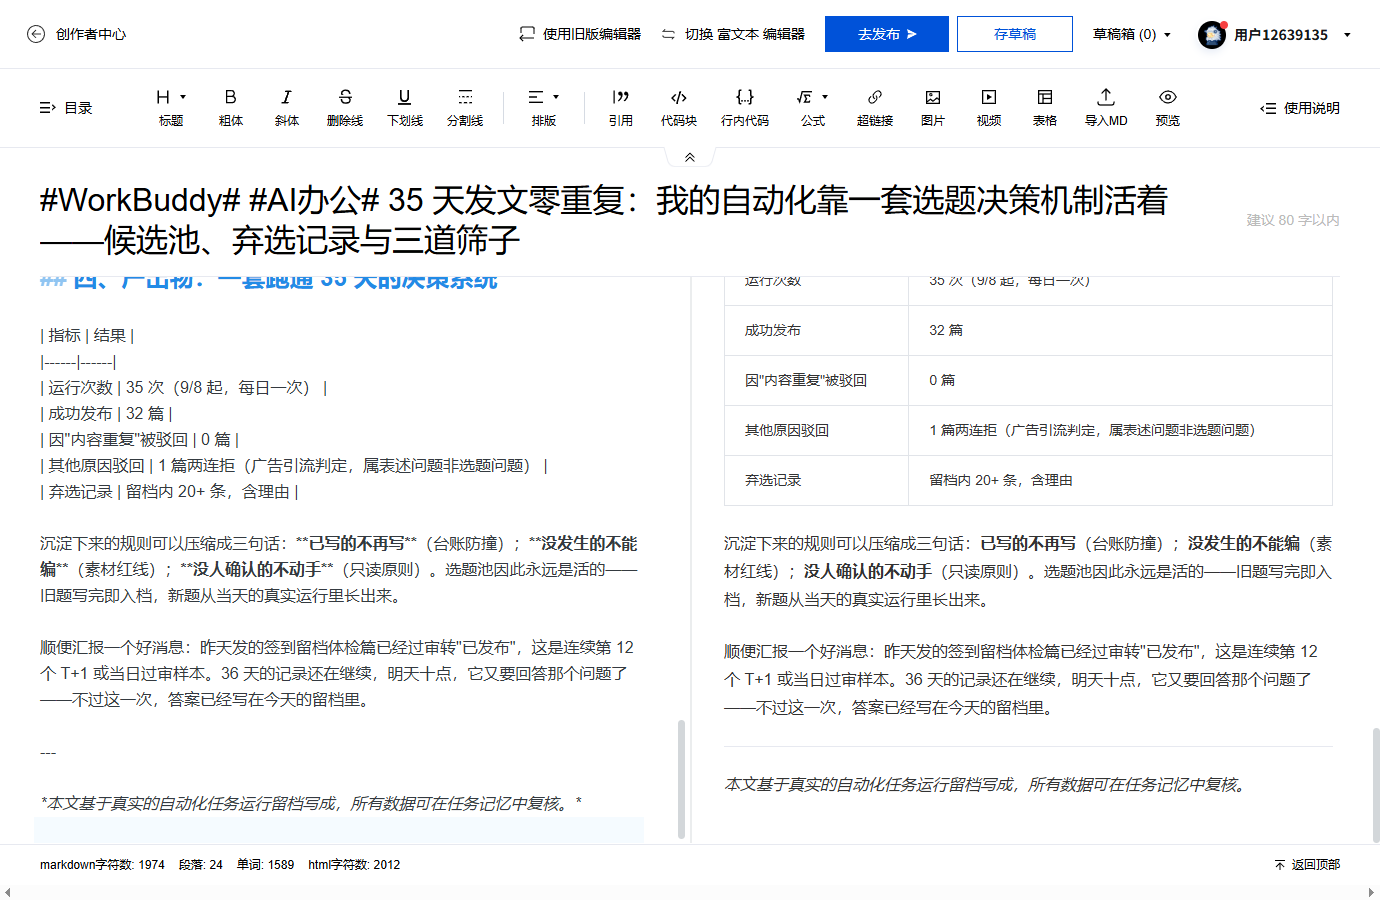This screenshot has height=900, width=1380.
Task: Click the 使用旧版编辑器 option
Action: click(580, 34)
